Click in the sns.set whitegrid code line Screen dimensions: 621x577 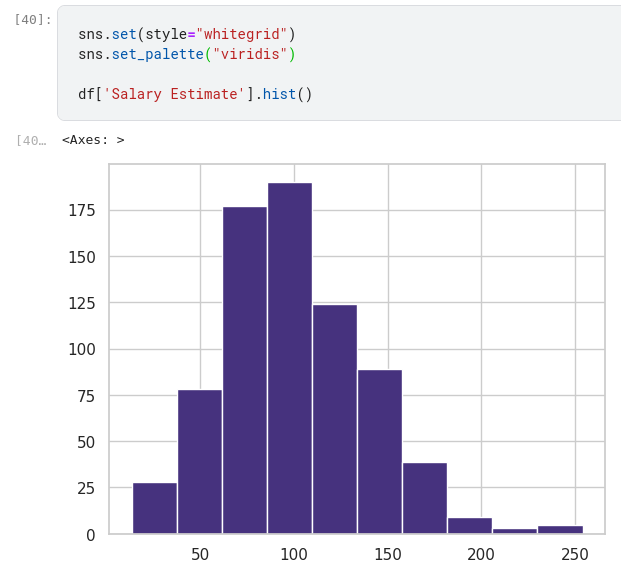click(186, 34)
